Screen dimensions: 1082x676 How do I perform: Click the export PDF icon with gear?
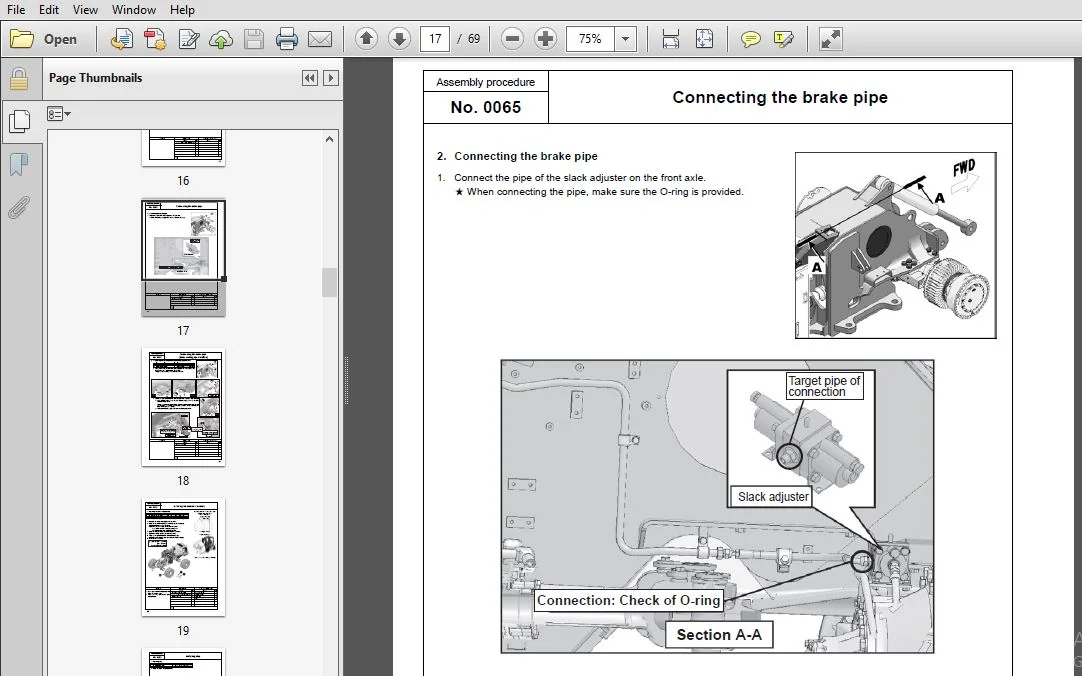point(155,39)
